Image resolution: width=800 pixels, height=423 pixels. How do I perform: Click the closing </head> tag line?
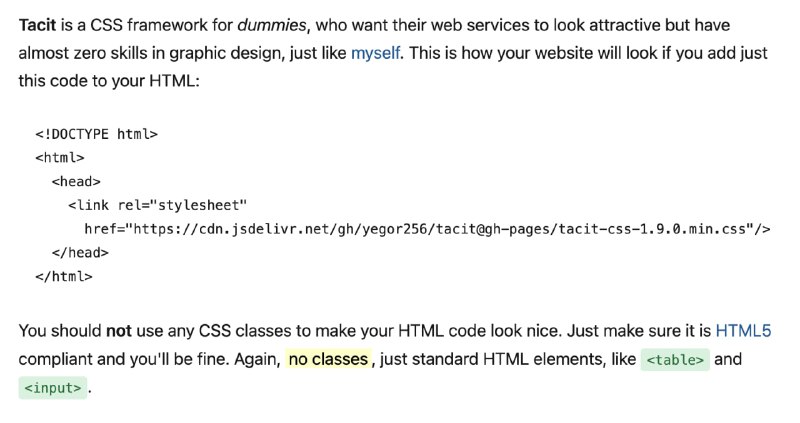80,253
